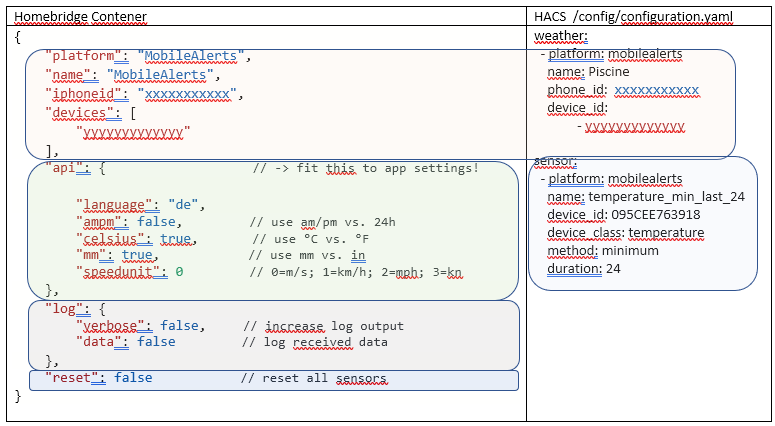Click the false value next to "verbose"

(x=179, y=326)
